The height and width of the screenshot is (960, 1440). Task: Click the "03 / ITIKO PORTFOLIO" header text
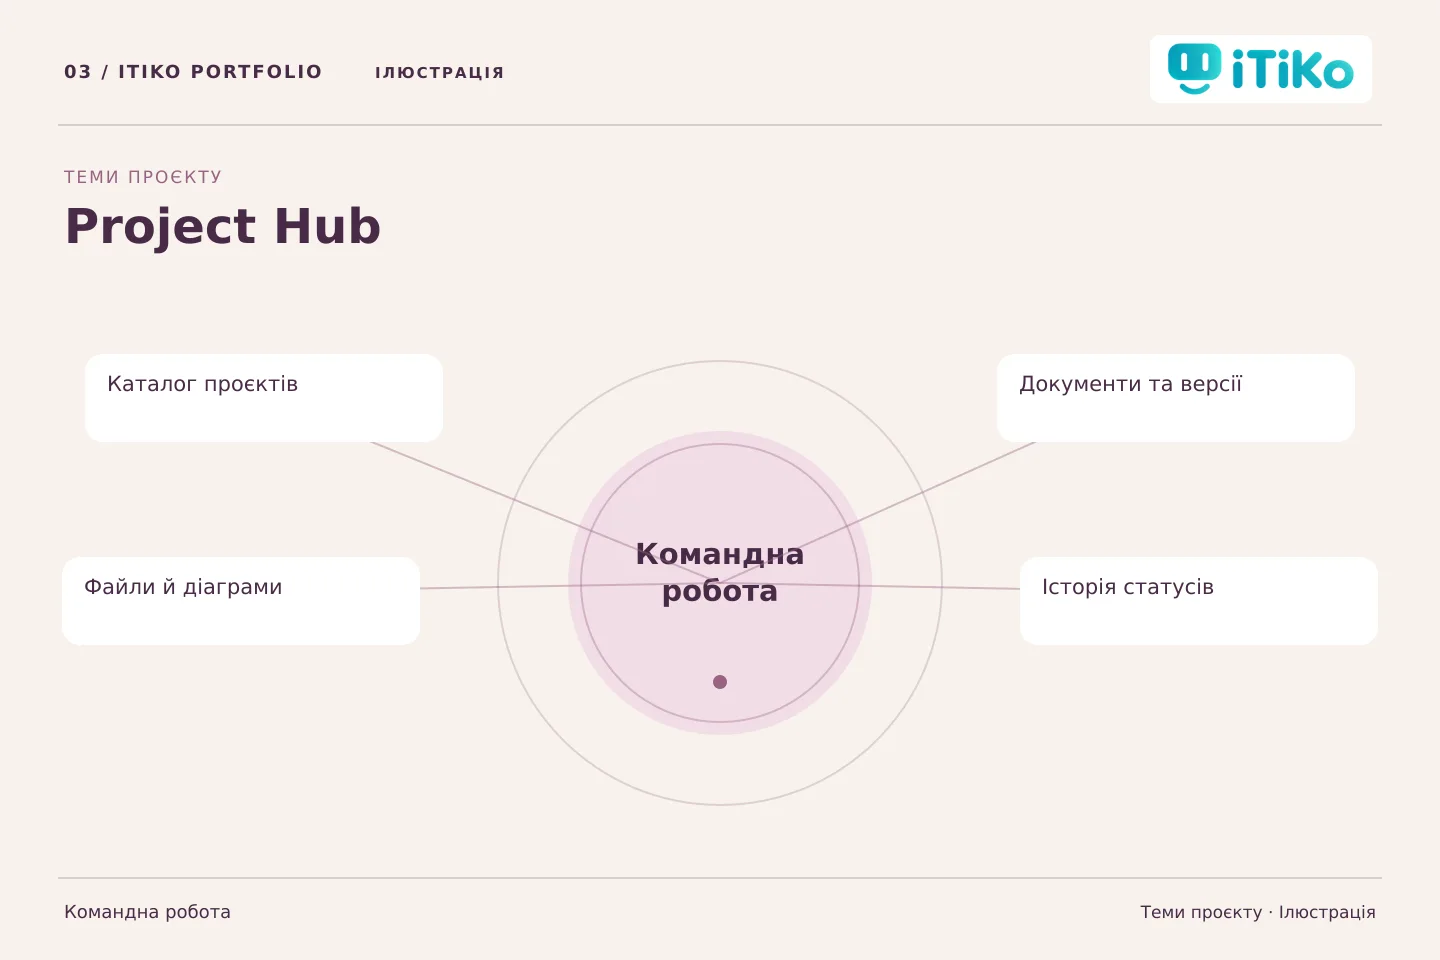point(193,72)
